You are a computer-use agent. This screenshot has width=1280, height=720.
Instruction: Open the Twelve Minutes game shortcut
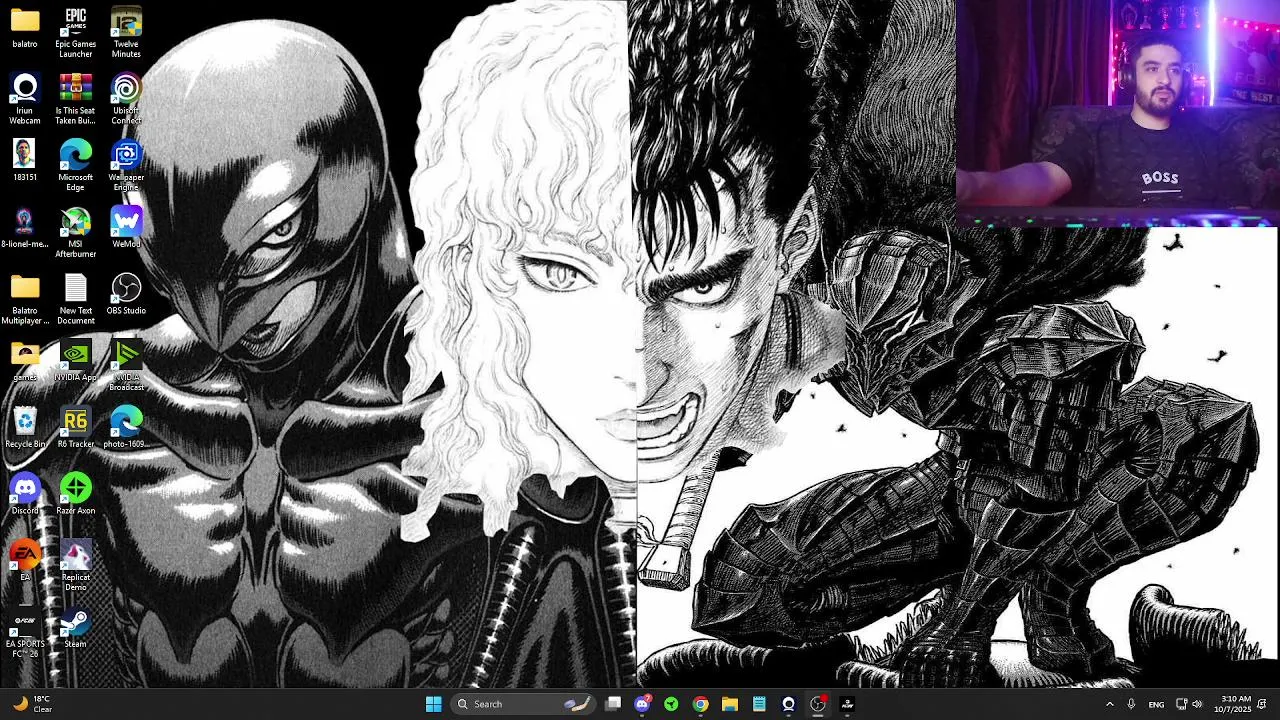126,33
